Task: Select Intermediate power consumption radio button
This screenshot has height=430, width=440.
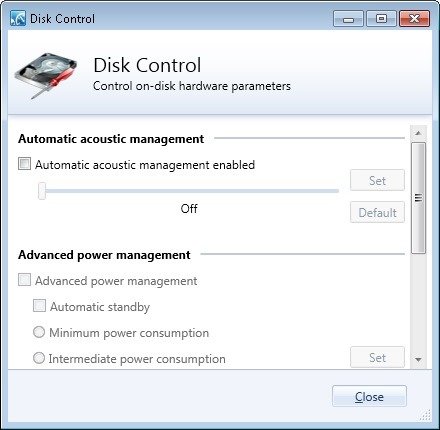Action: click(x=39, y=358)
